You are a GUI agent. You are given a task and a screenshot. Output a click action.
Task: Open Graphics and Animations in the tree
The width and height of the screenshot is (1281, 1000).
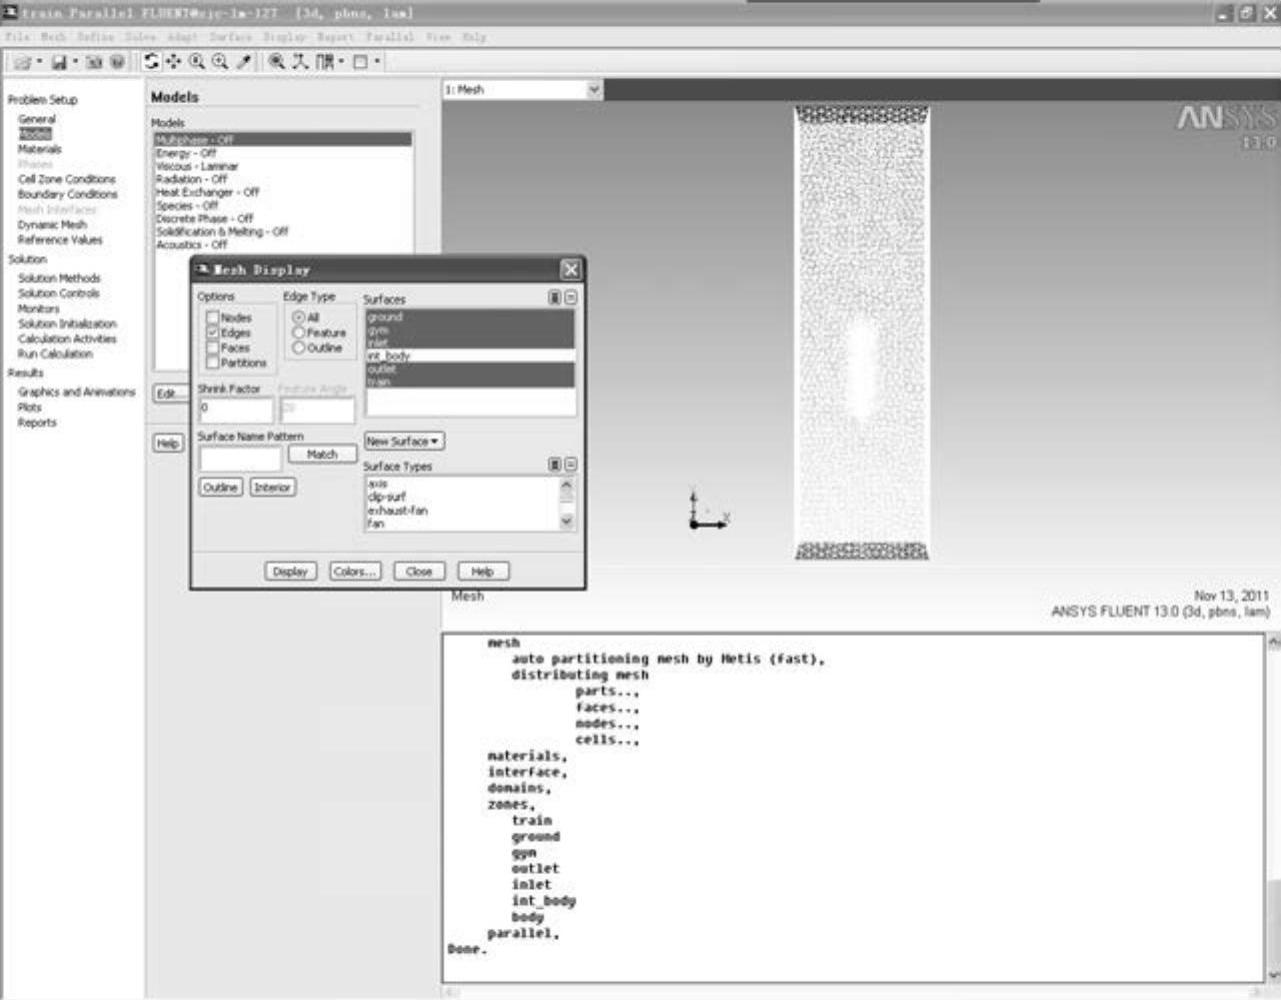pyautogui.click(x=76, y=392)
